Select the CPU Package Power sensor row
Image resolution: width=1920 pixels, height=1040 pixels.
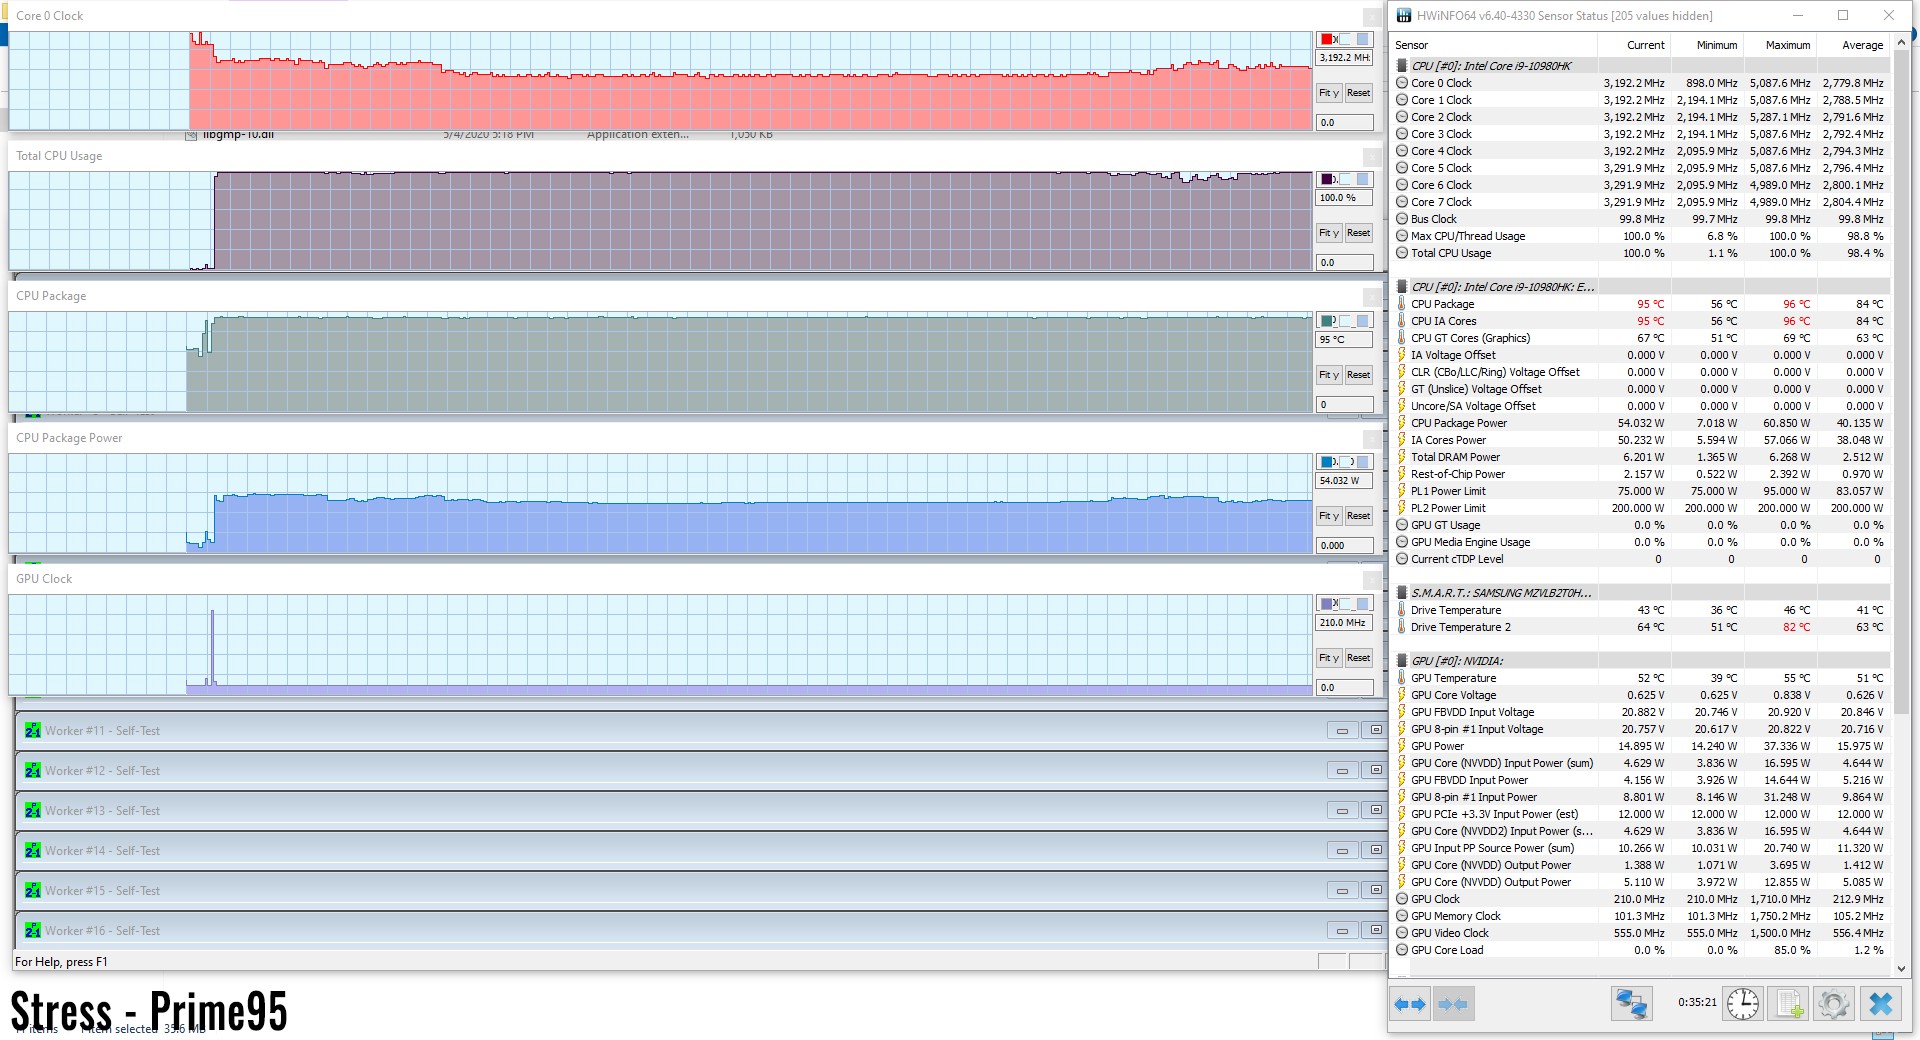coord(1458,423)
